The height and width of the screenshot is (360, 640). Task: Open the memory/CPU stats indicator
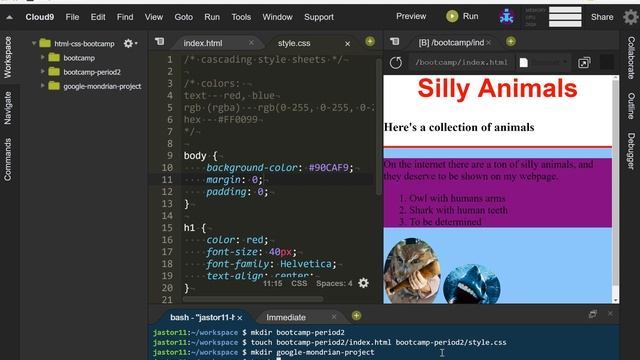tap(553, 17)
